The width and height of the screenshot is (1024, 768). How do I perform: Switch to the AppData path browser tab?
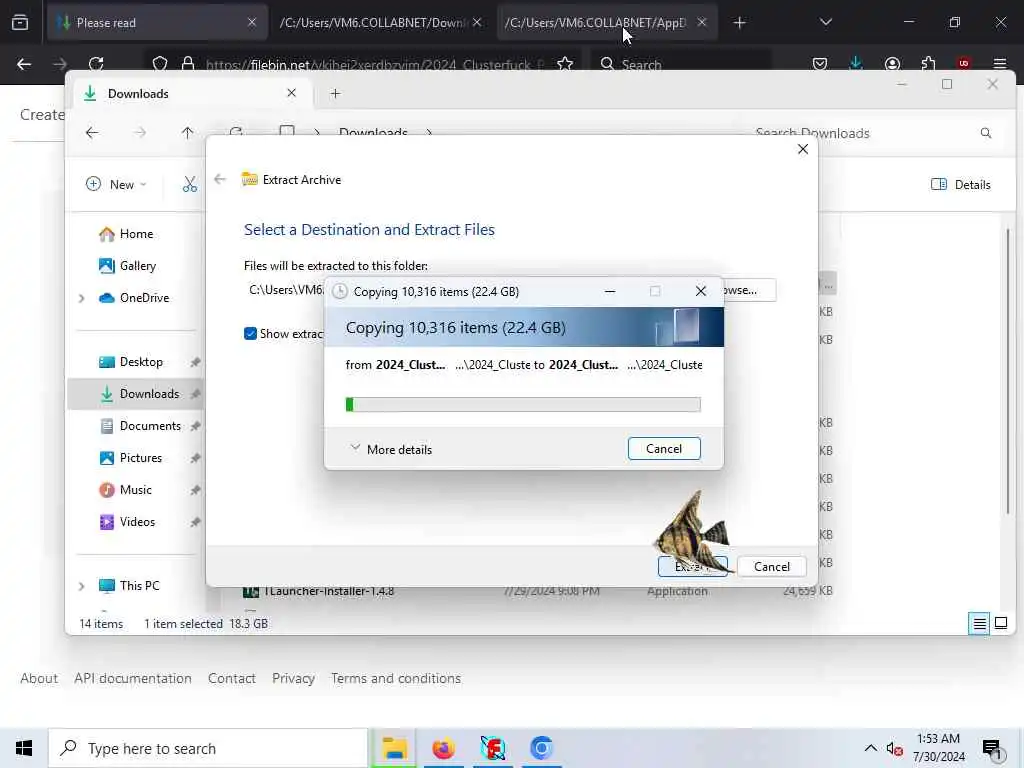pyautogui.click(x=607, y=22)
